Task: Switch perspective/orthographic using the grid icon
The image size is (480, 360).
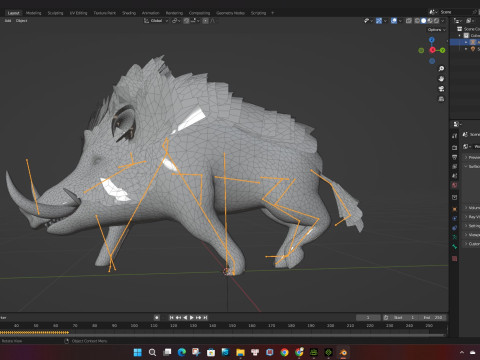Action: click(x=441, y=99)
